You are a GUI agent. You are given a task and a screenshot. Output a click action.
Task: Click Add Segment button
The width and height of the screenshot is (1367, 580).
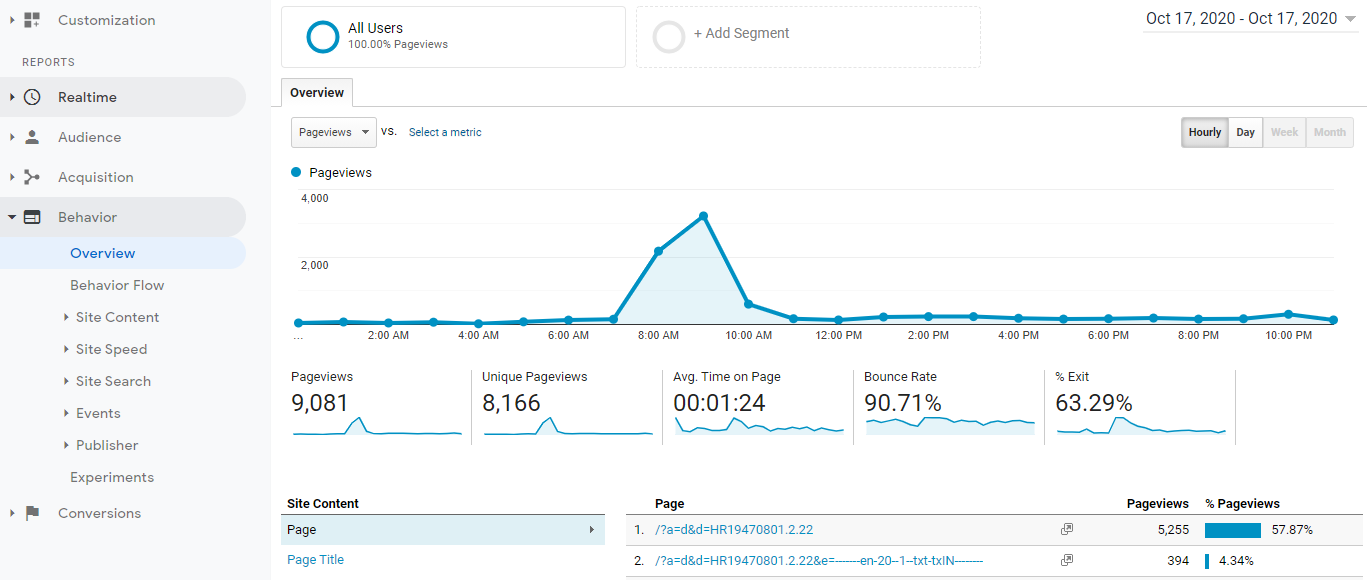click(x=741, y=34)
